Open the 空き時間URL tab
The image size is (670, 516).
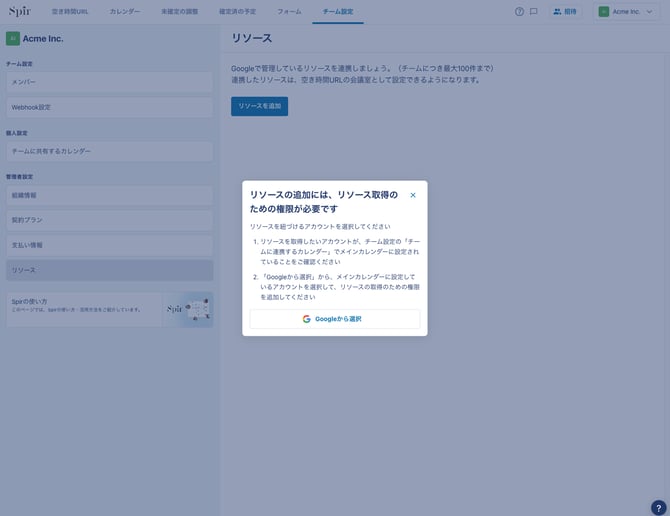(70, 12)
